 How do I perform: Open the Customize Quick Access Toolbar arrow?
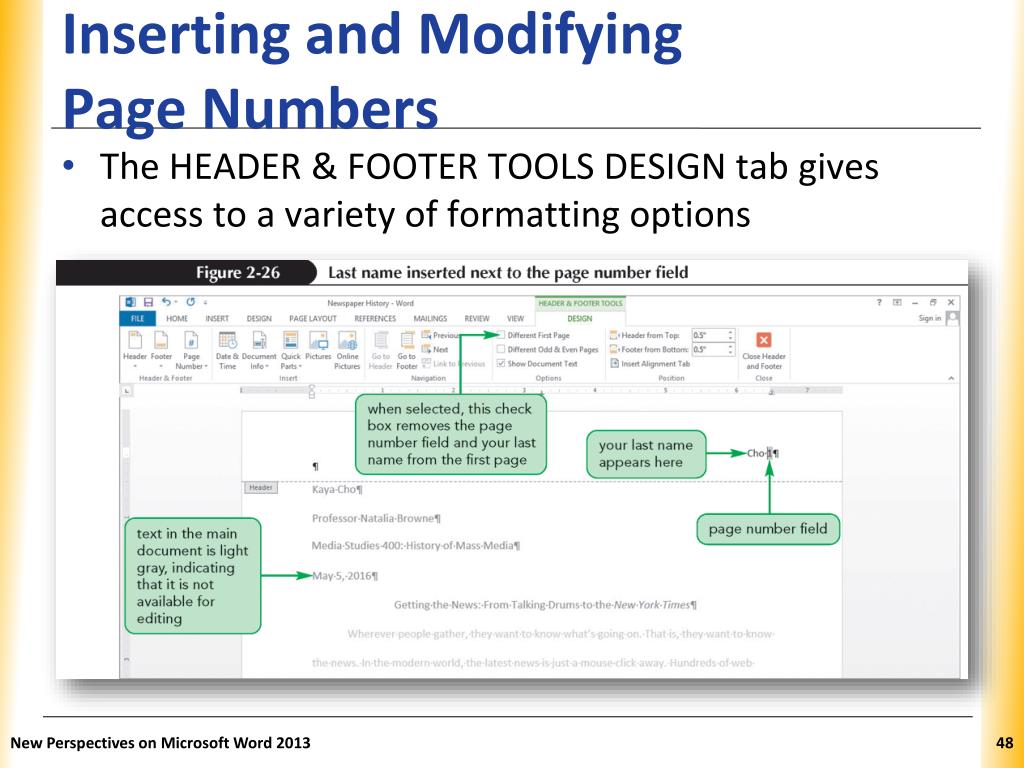[x=205, y=302]
